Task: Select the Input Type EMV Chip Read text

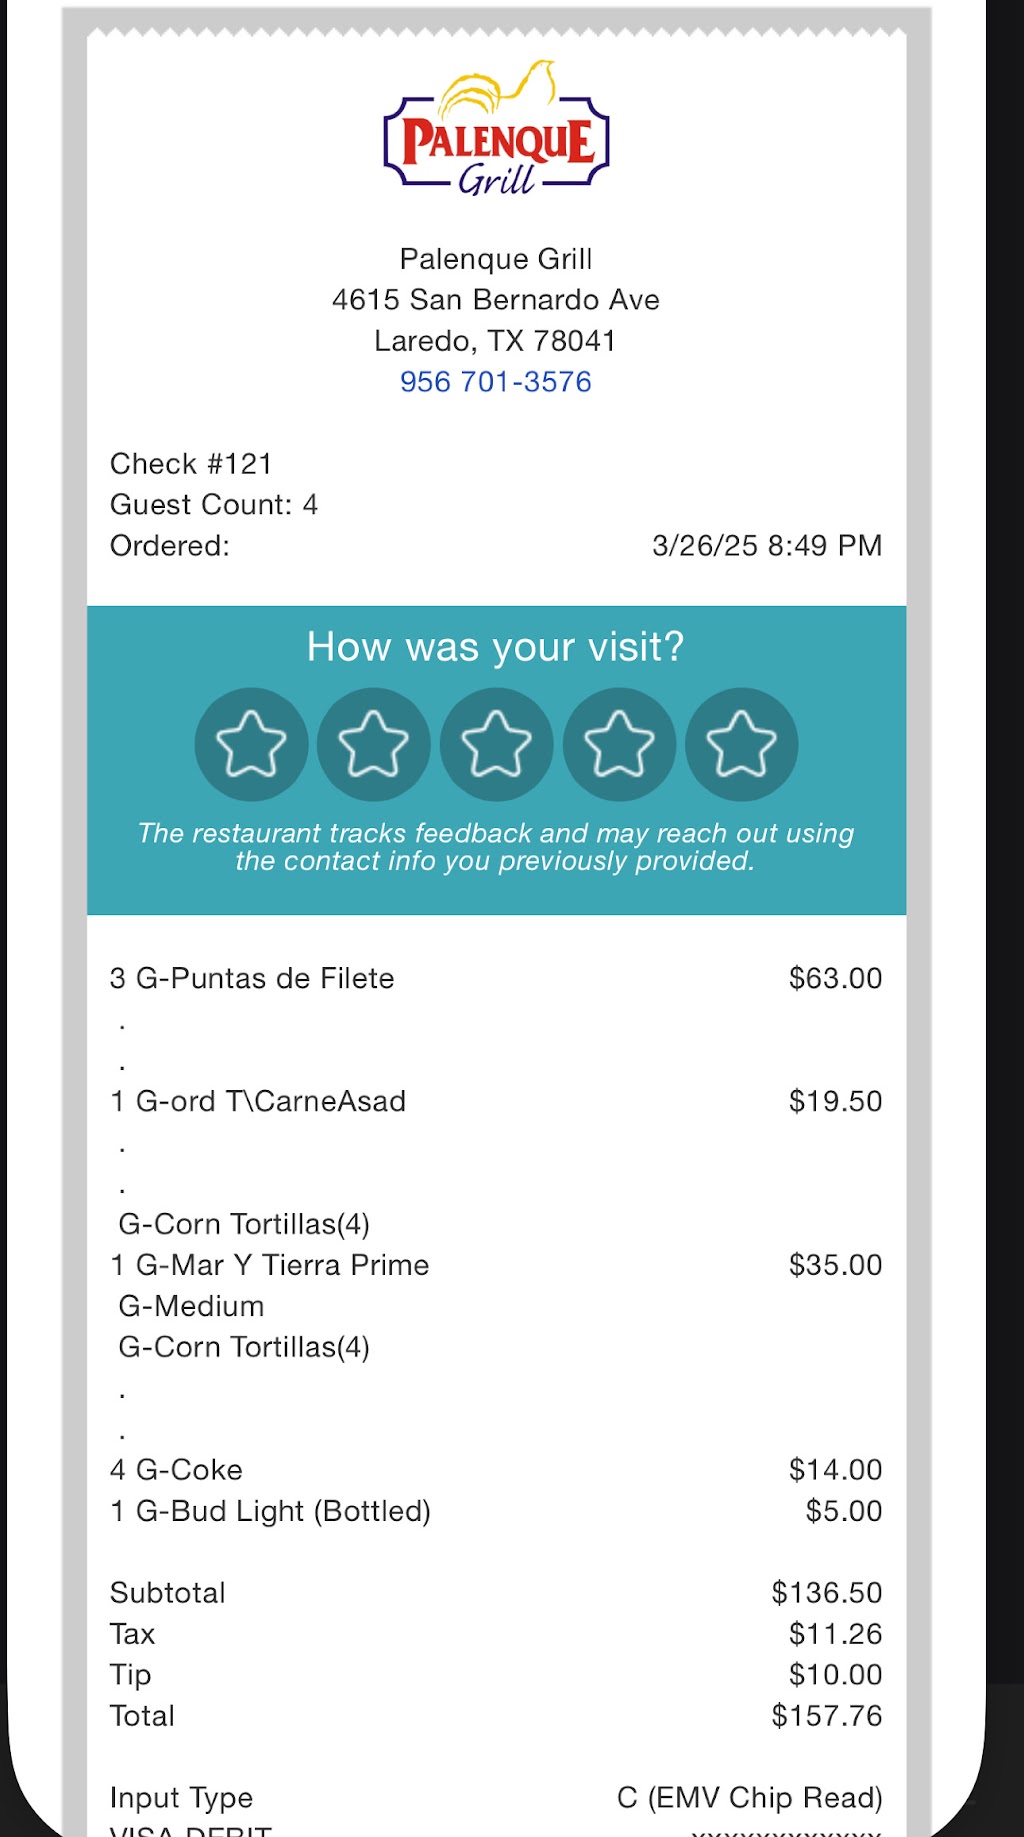Action: pos(496,1798)
